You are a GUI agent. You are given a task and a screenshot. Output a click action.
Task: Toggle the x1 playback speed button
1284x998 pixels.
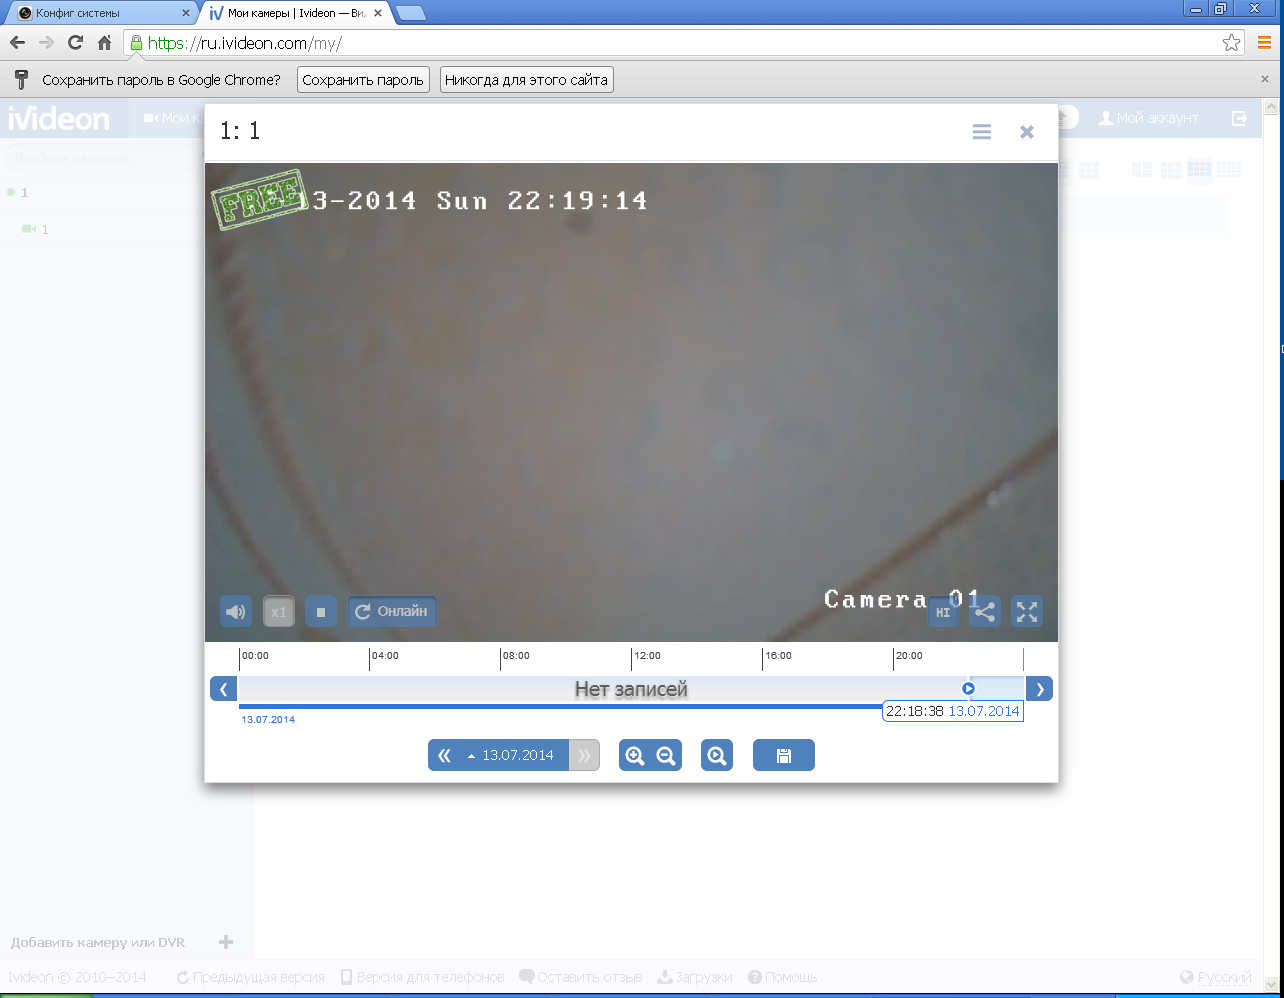coord(279,611)
